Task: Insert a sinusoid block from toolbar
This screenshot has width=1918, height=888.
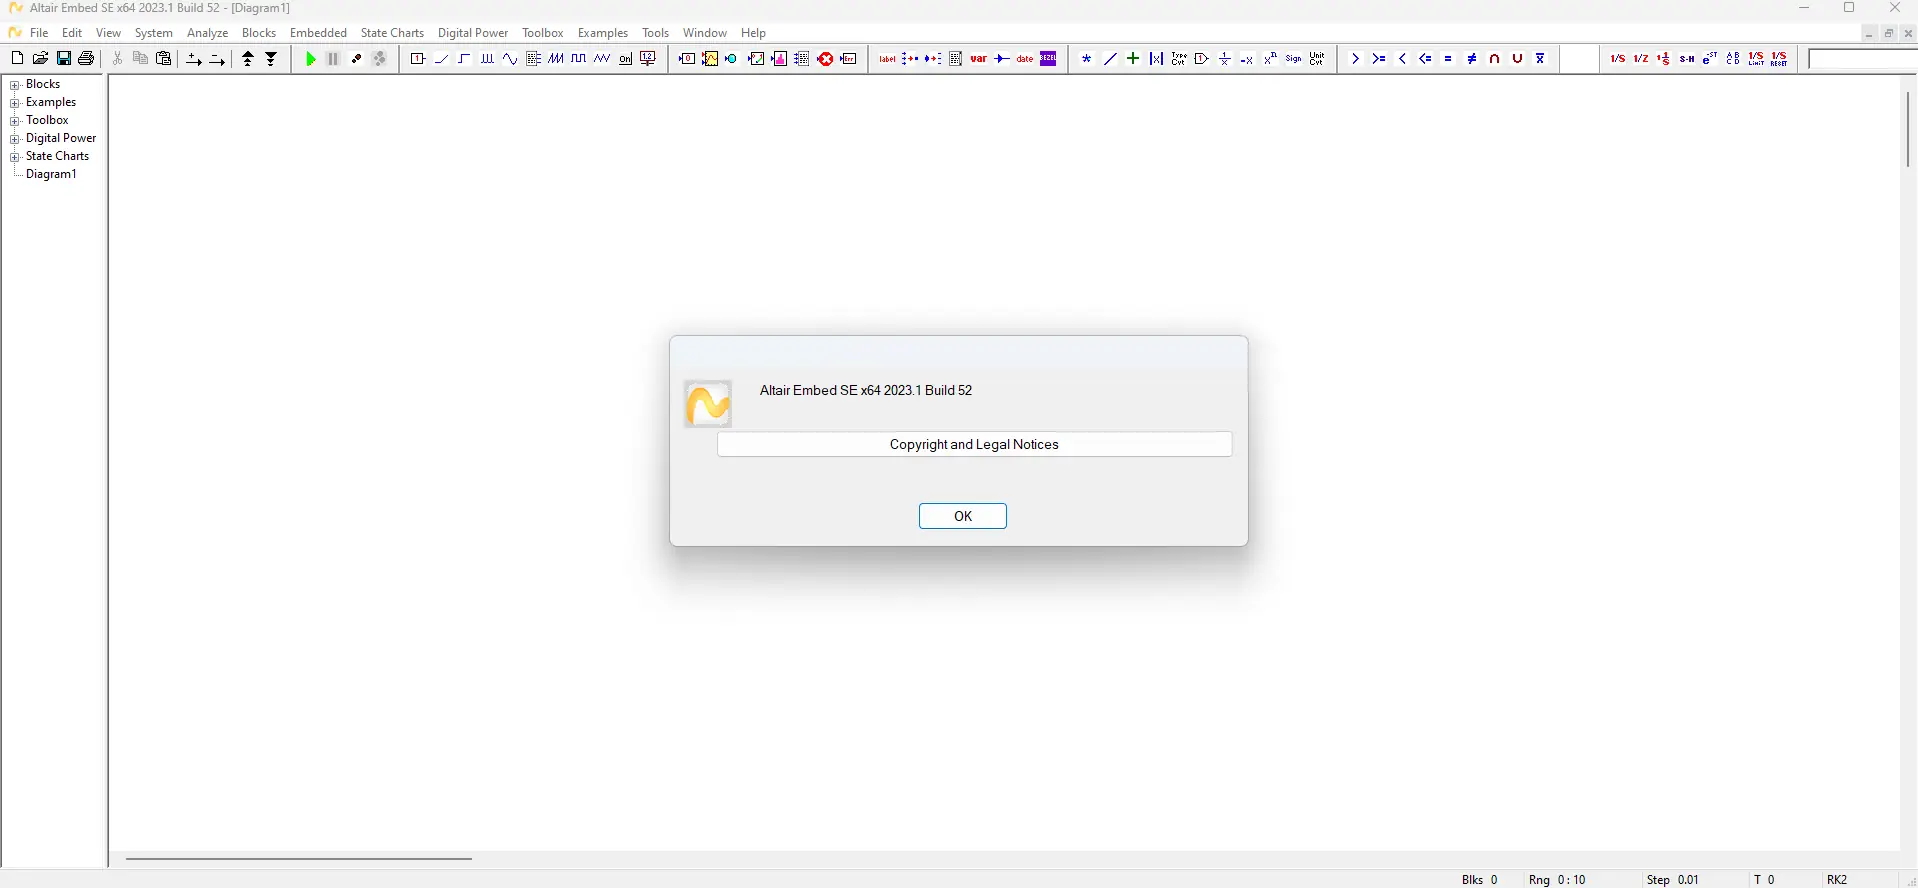Action: pyautogui.click(x=510, y=59)
